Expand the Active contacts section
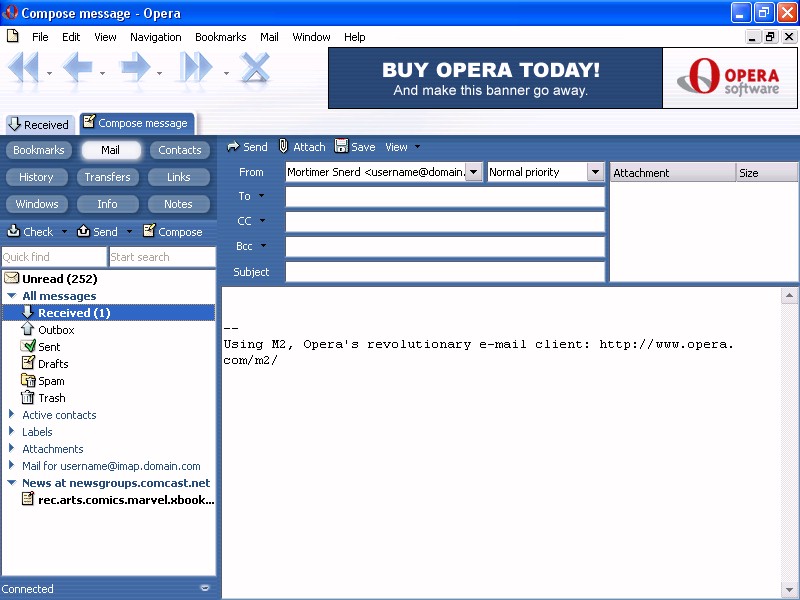The image size is (800, 600). (x=11, y=414)
